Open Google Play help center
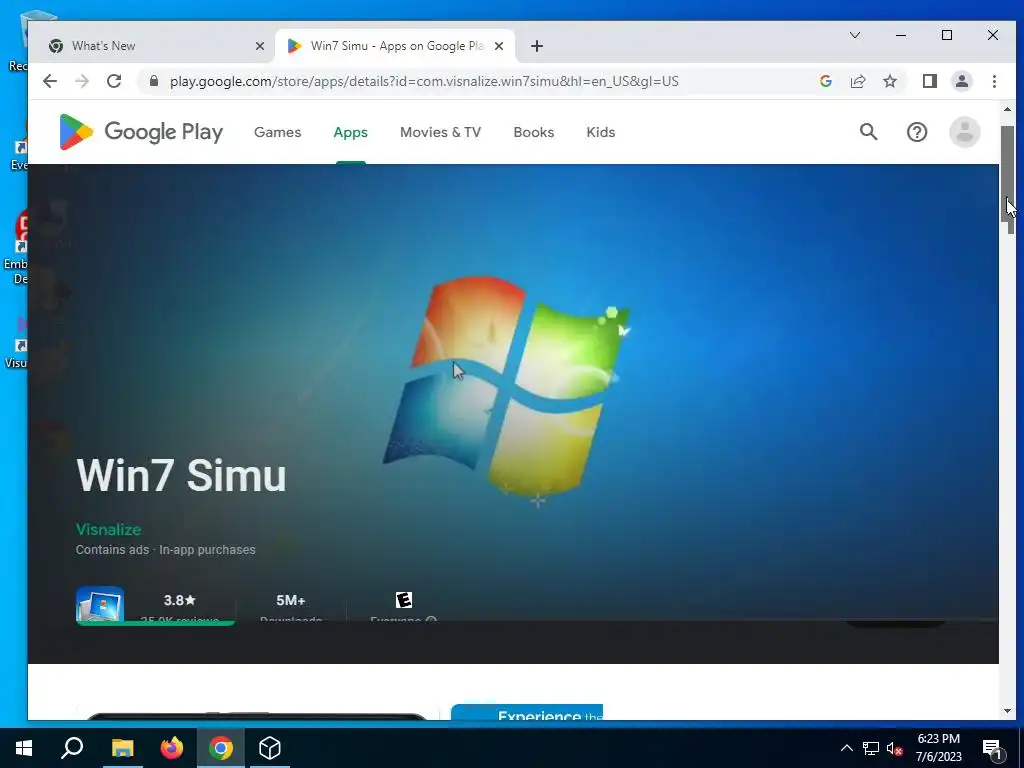Screen dimensions: 1024x768 pyautogui.click(x=916, y=132)
